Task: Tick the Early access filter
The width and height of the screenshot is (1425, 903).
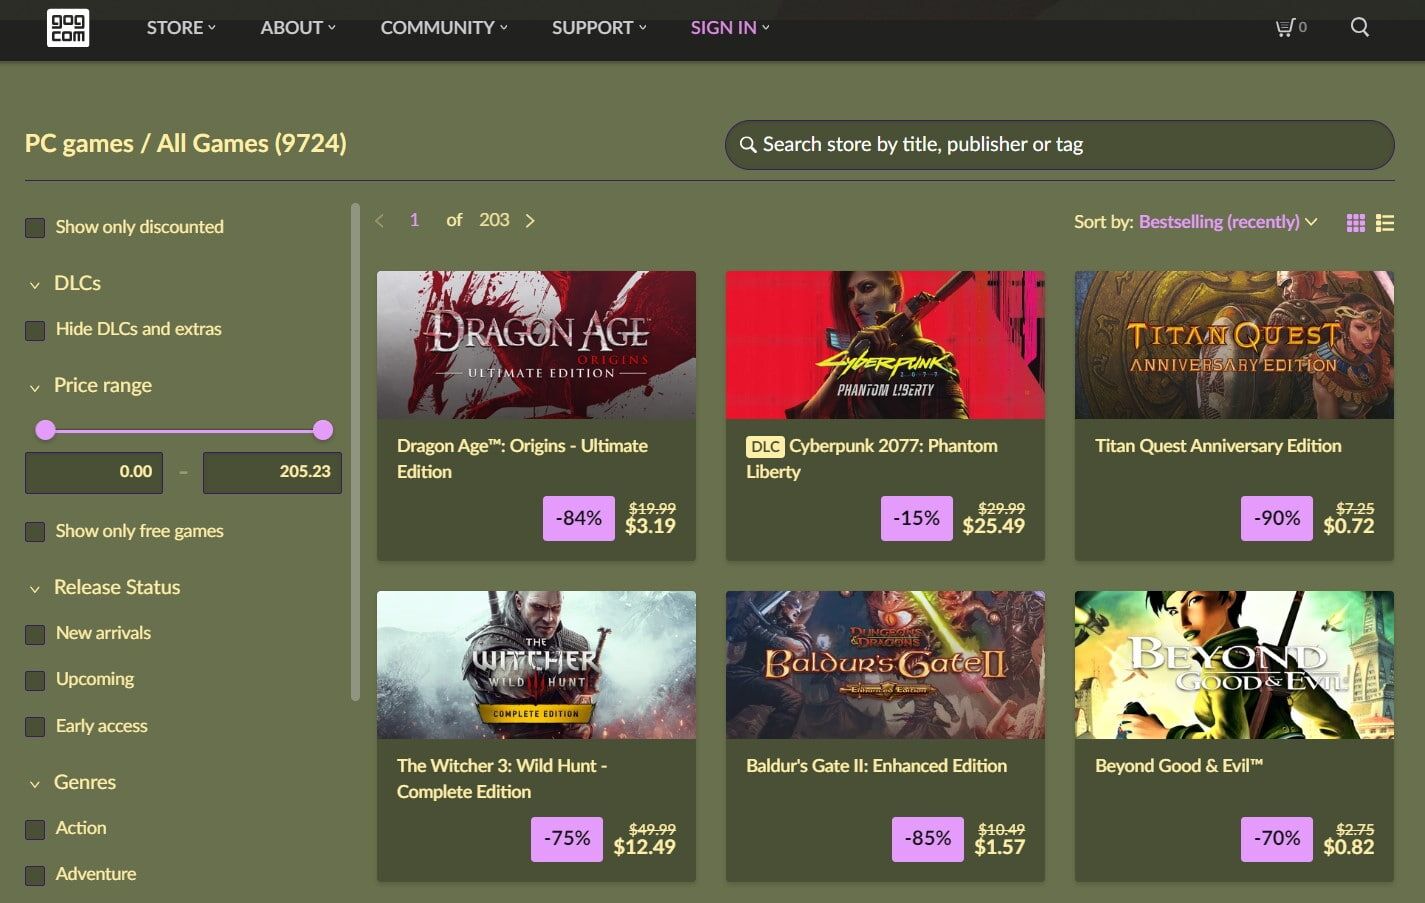Action: [x=35, y=727]
